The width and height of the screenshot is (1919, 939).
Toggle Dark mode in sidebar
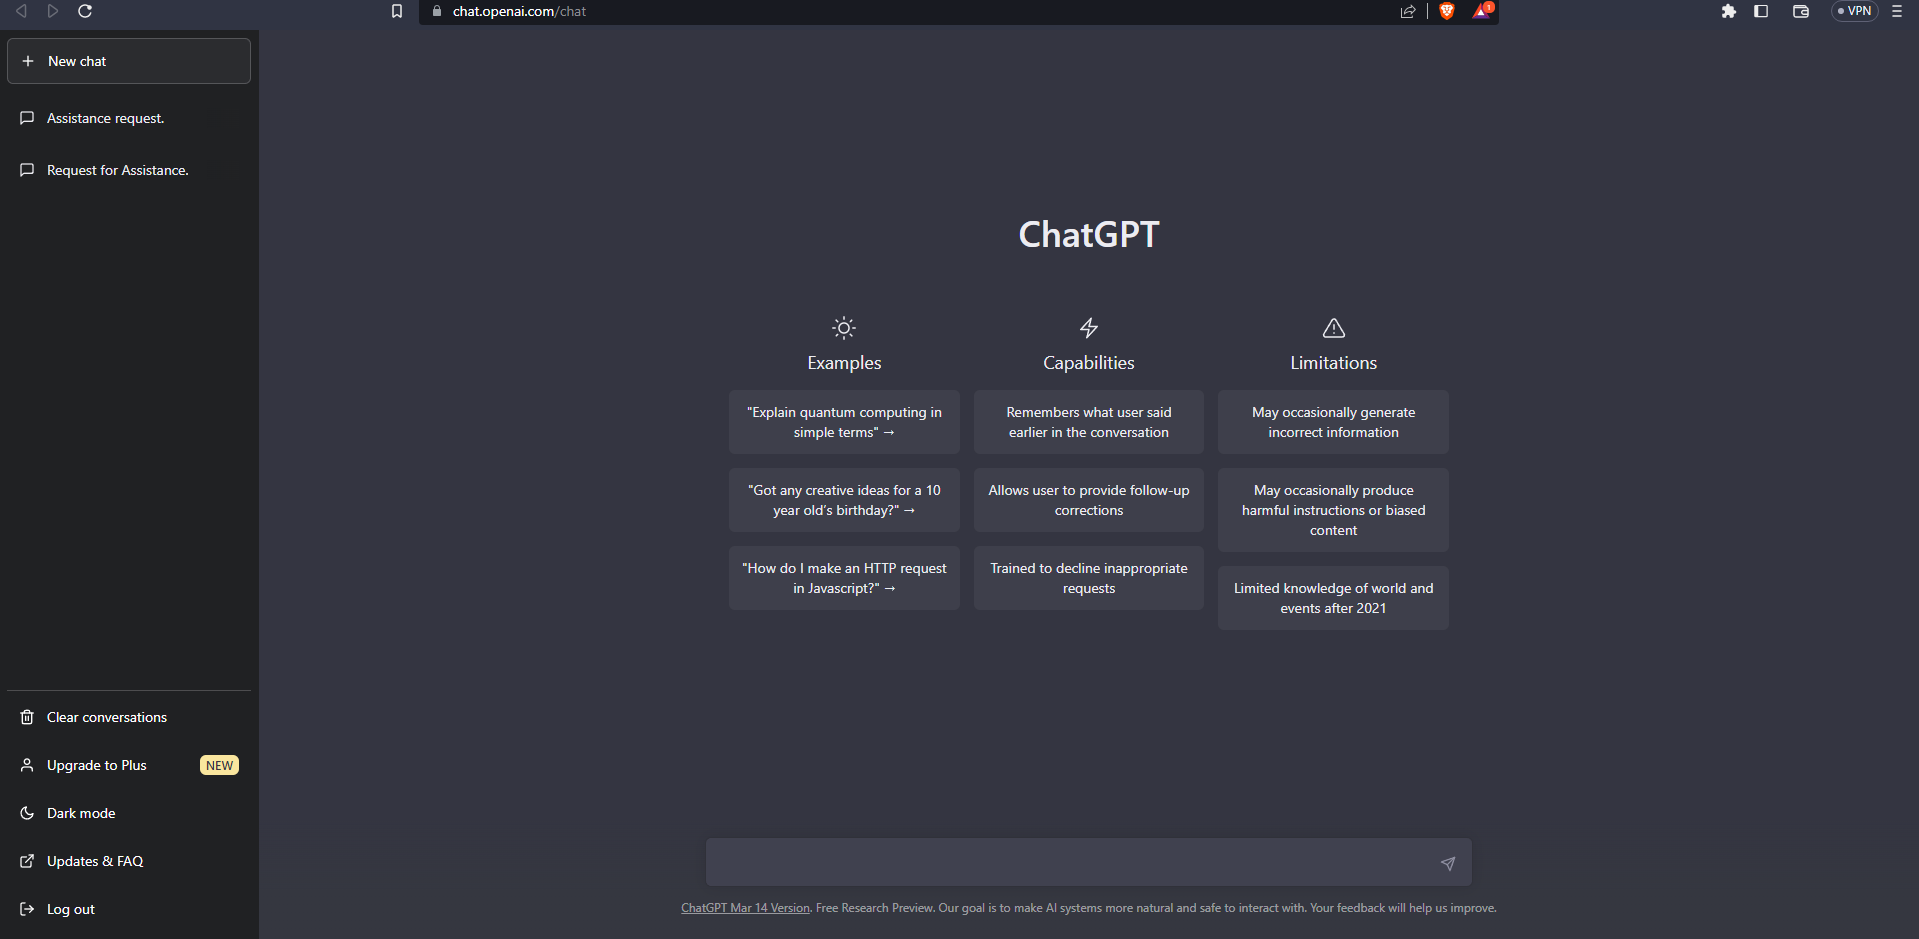click(129, 813)
